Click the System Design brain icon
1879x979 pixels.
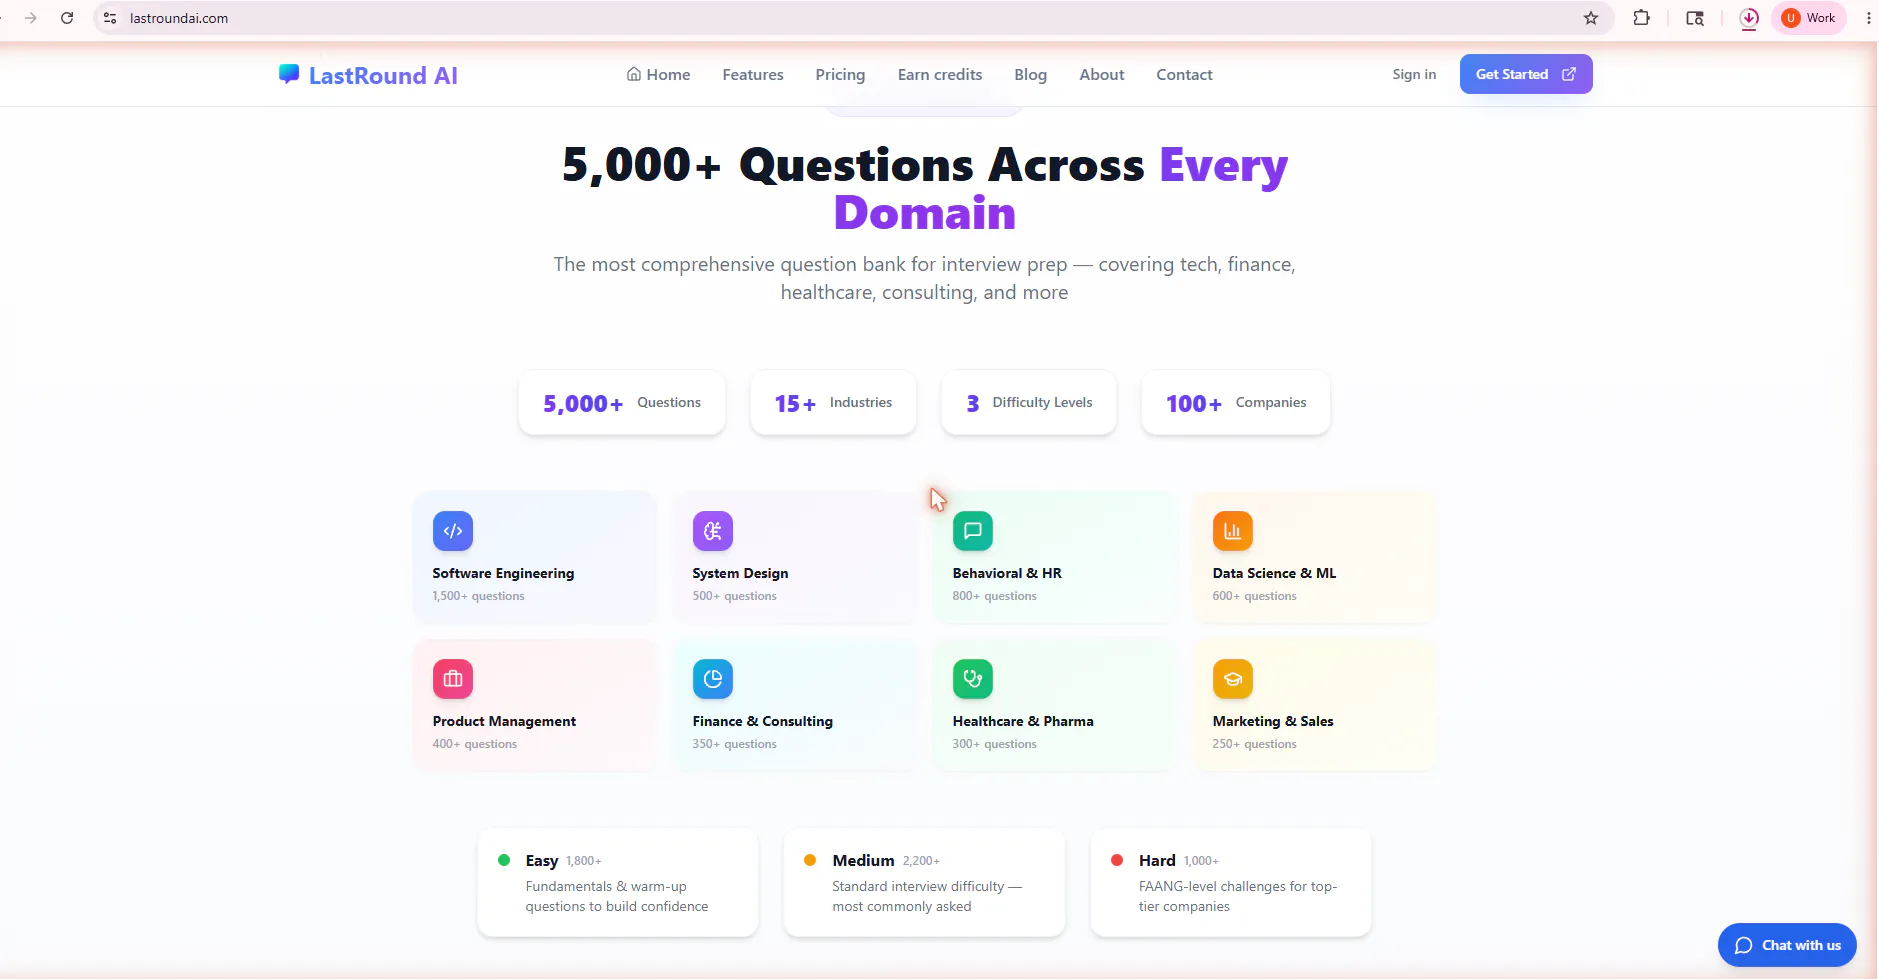coord(713,531)
